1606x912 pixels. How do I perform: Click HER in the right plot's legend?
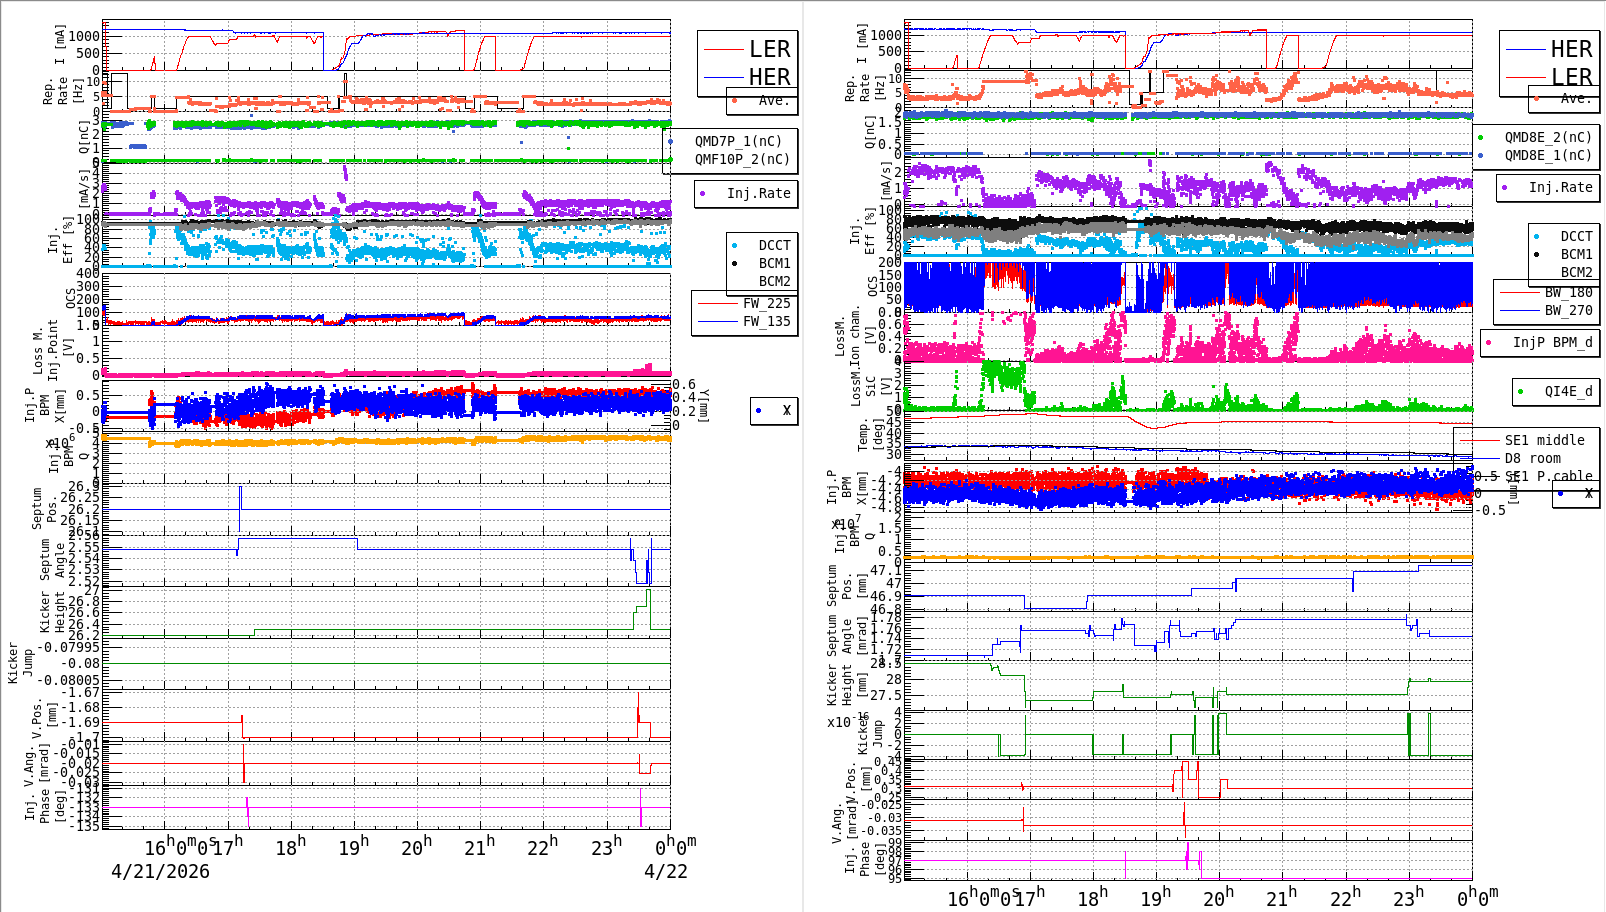pyautogui.click(x=1571, y=49)
